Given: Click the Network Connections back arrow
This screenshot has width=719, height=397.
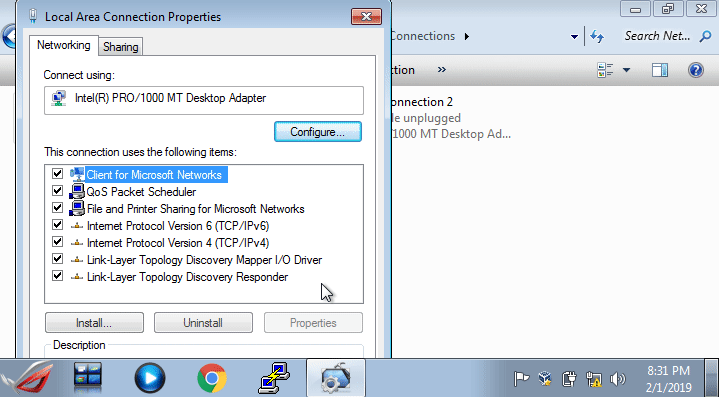Looking at the screenshot, I should [8, 36].
